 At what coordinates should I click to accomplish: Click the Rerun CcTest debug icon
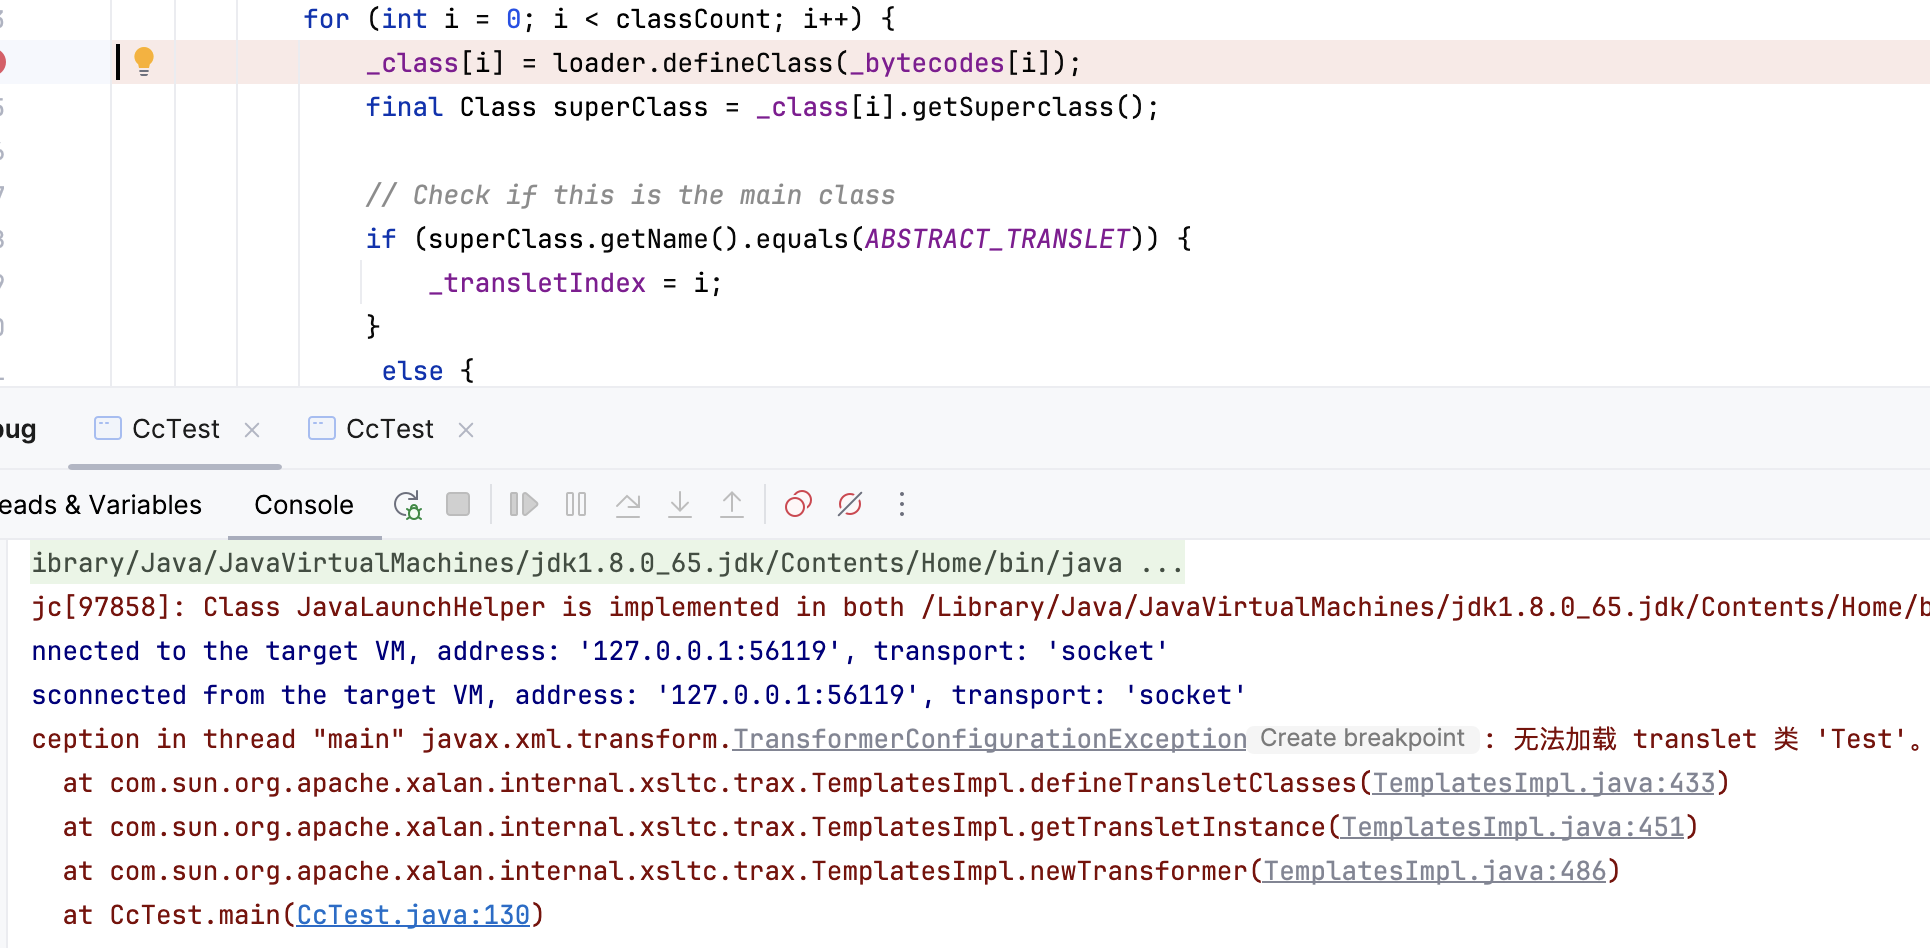pyautogui.click(x=407, y=505)
